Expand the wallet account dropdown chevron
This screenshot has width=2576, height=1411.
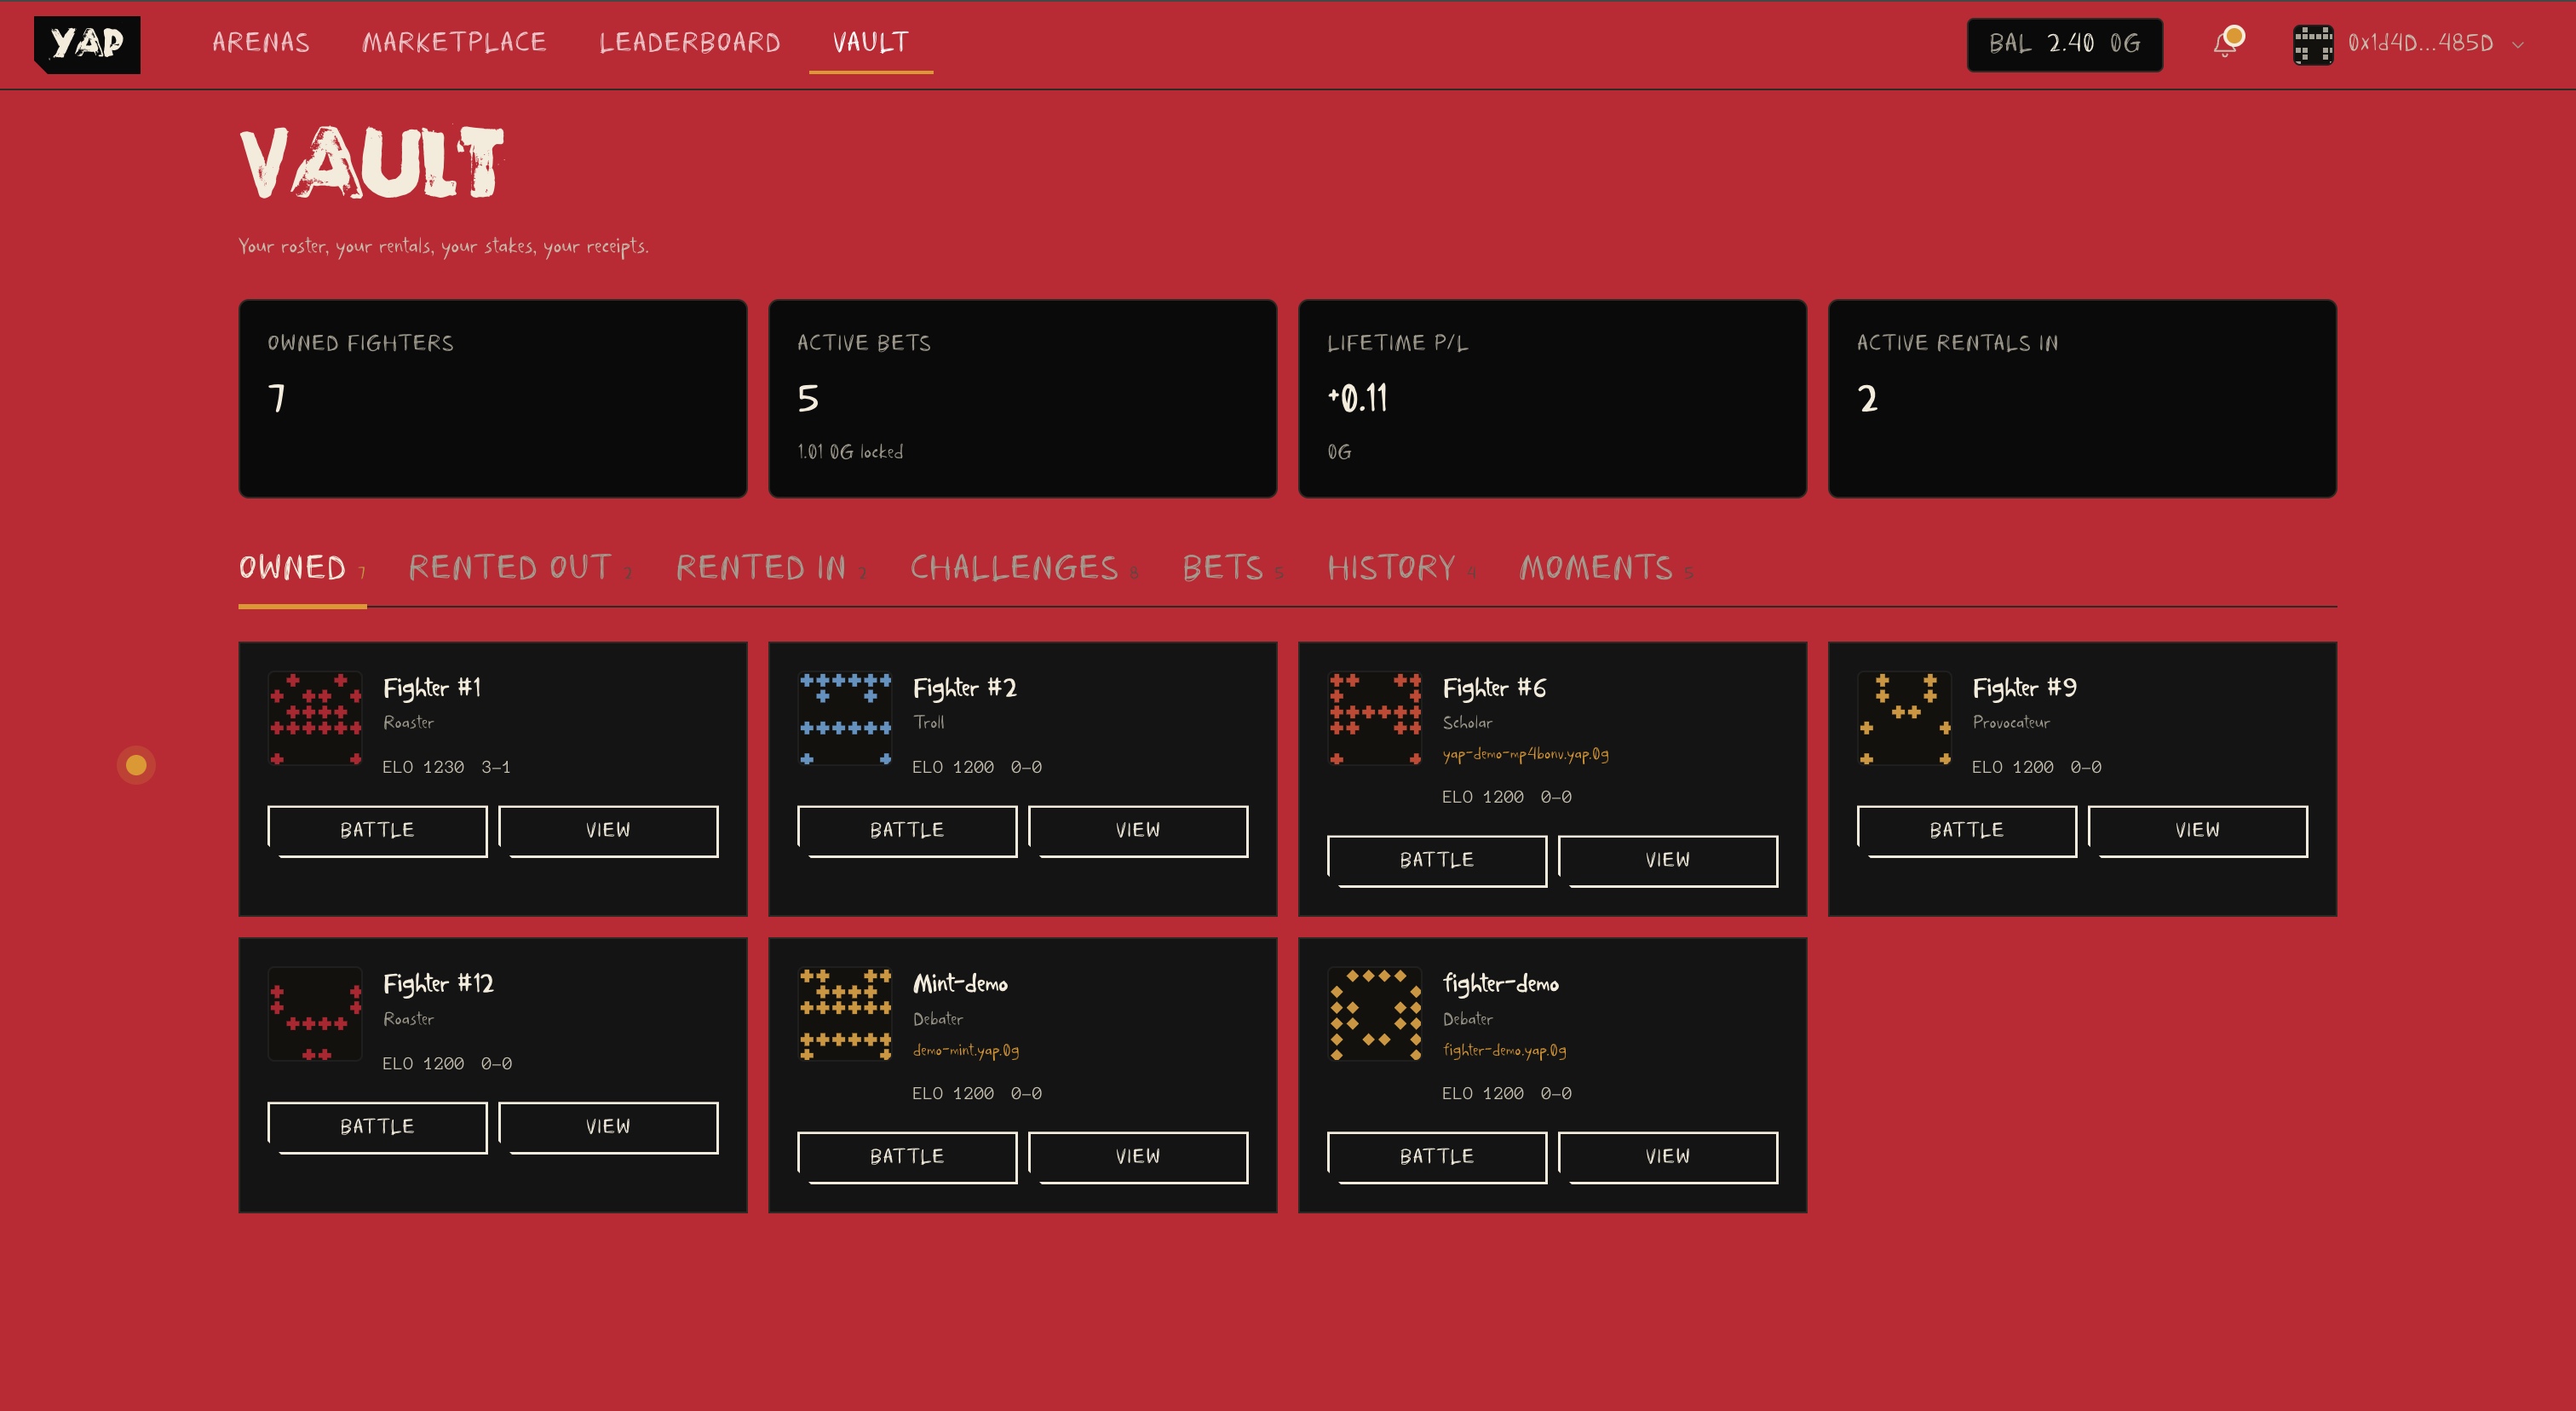pos(2518,44)
